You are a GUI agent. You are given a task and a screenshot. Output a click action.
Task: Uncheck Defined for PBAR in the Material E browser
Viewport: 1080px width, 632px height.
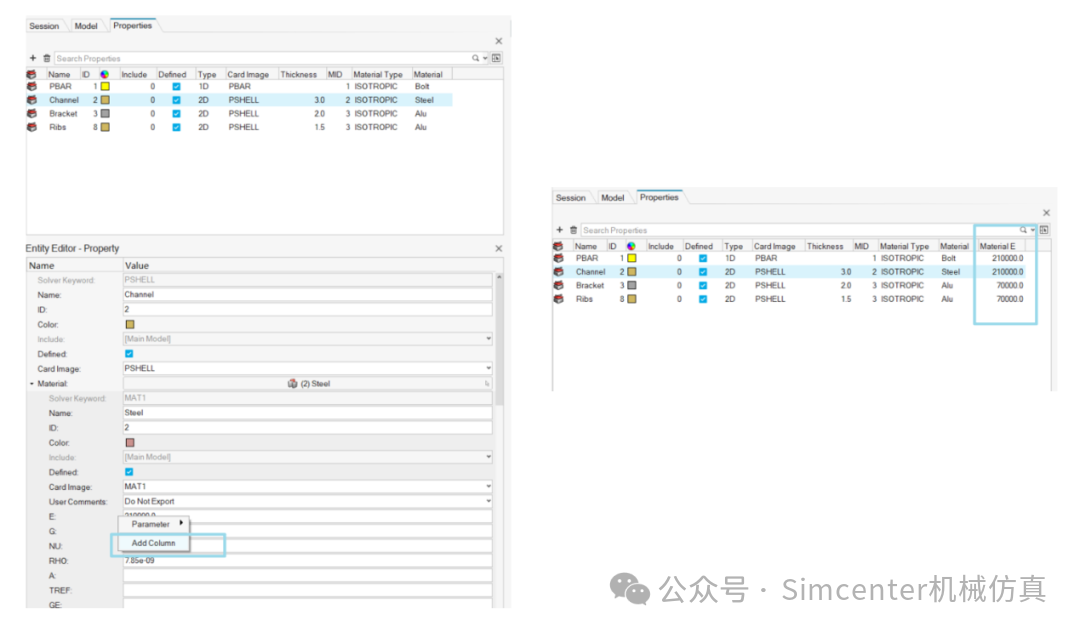[x=702, y=259]
